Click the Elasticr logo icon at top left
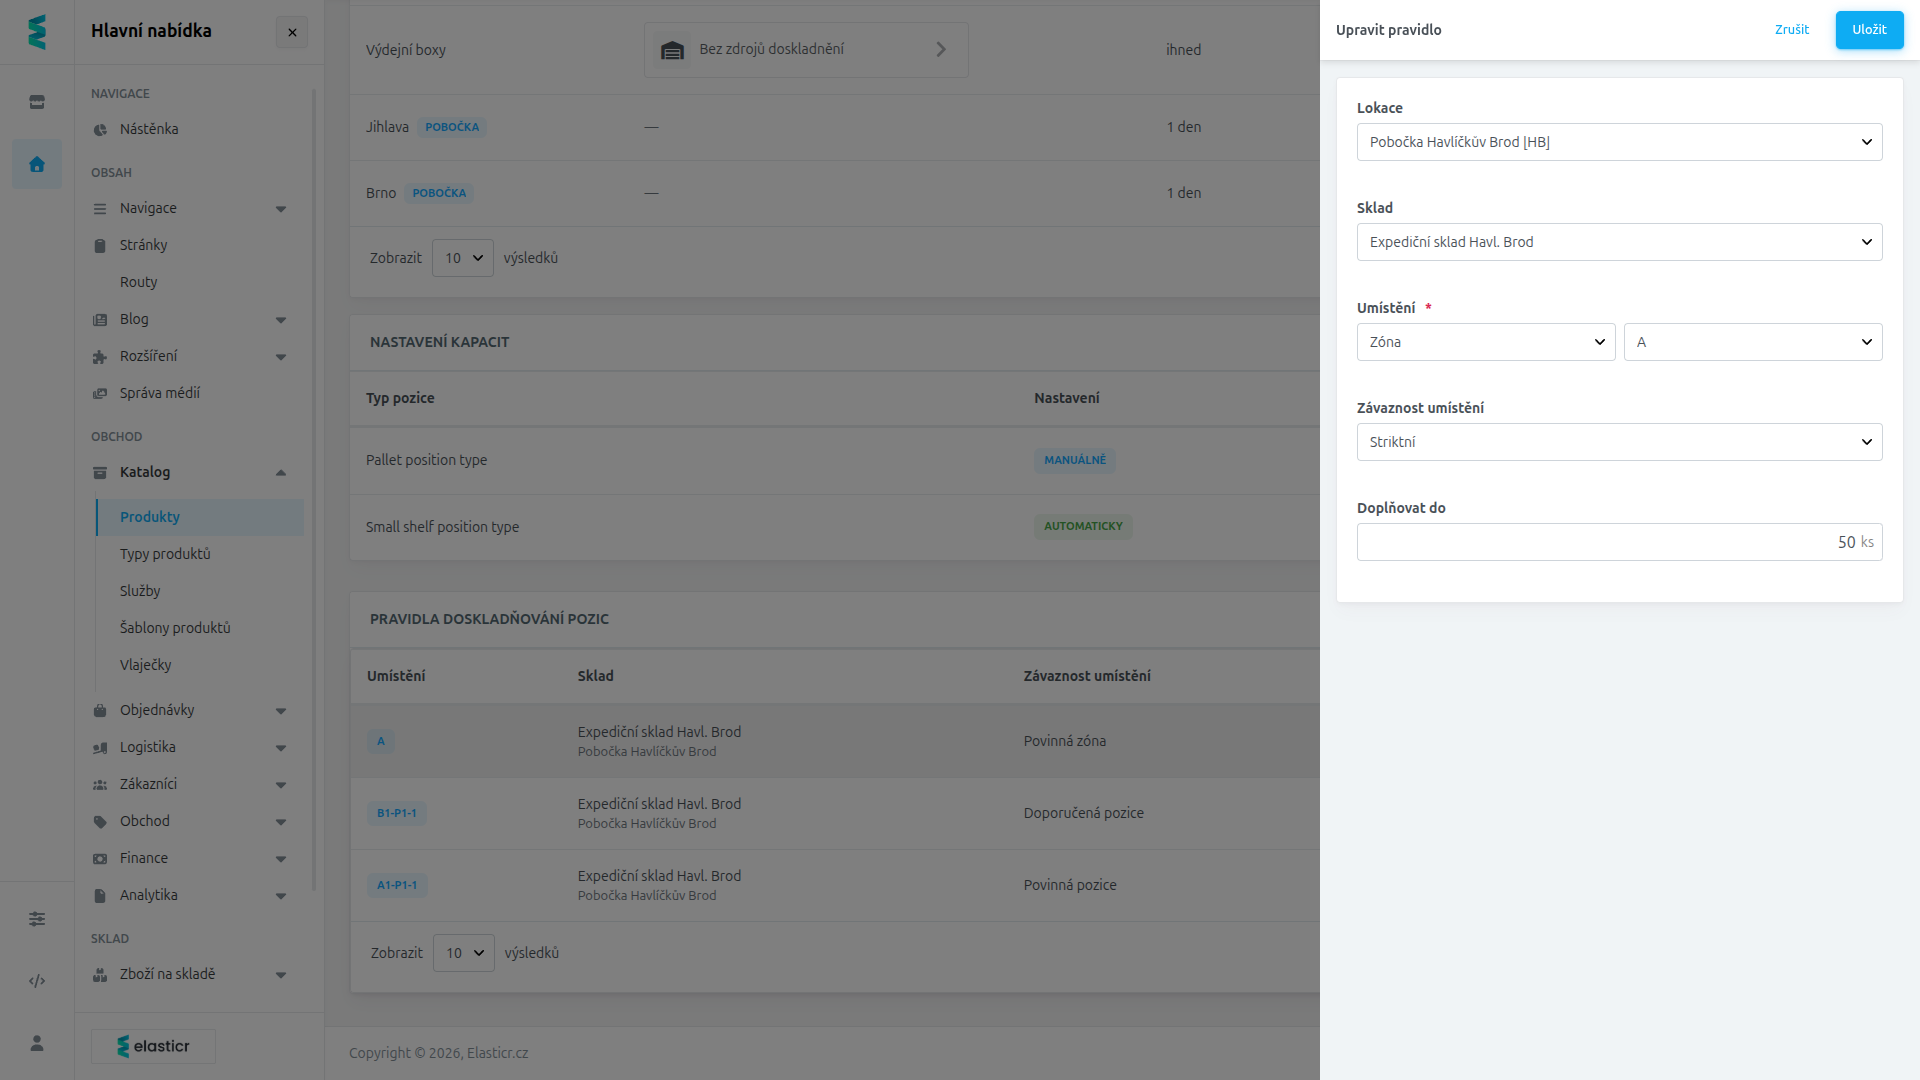 37,32
